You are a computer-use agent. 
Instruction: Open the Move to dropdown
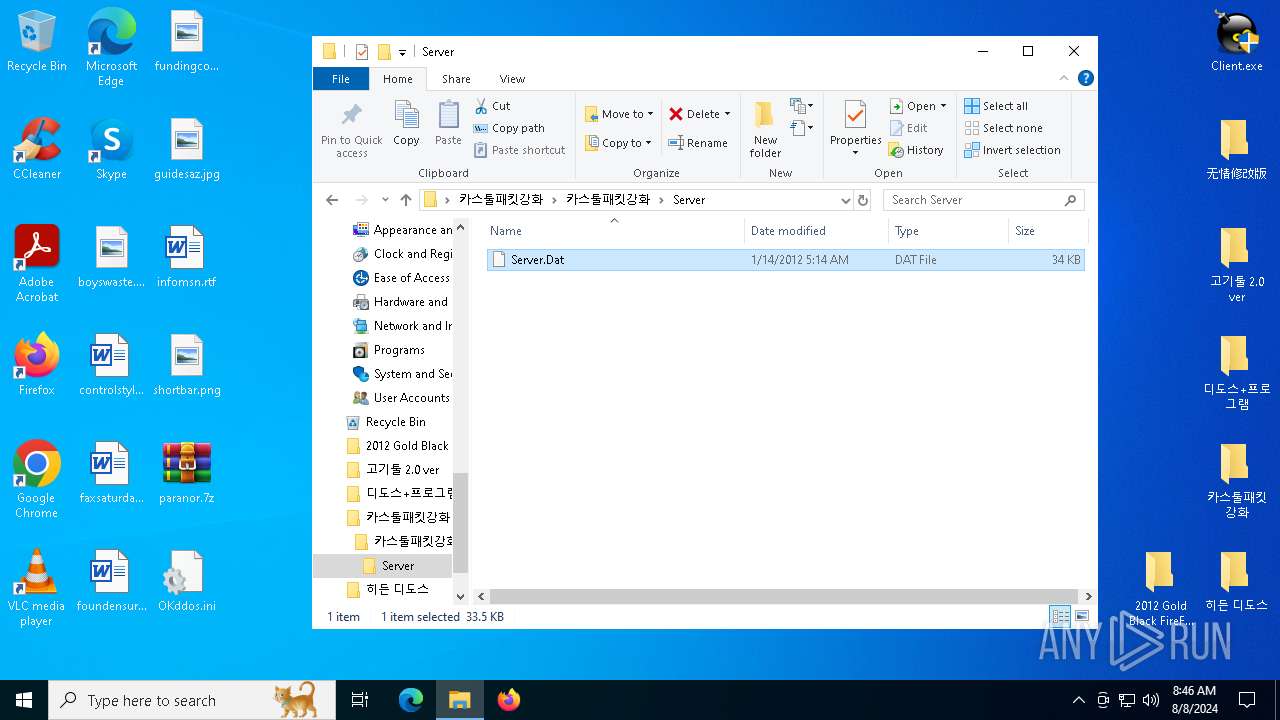pos(618,114)
